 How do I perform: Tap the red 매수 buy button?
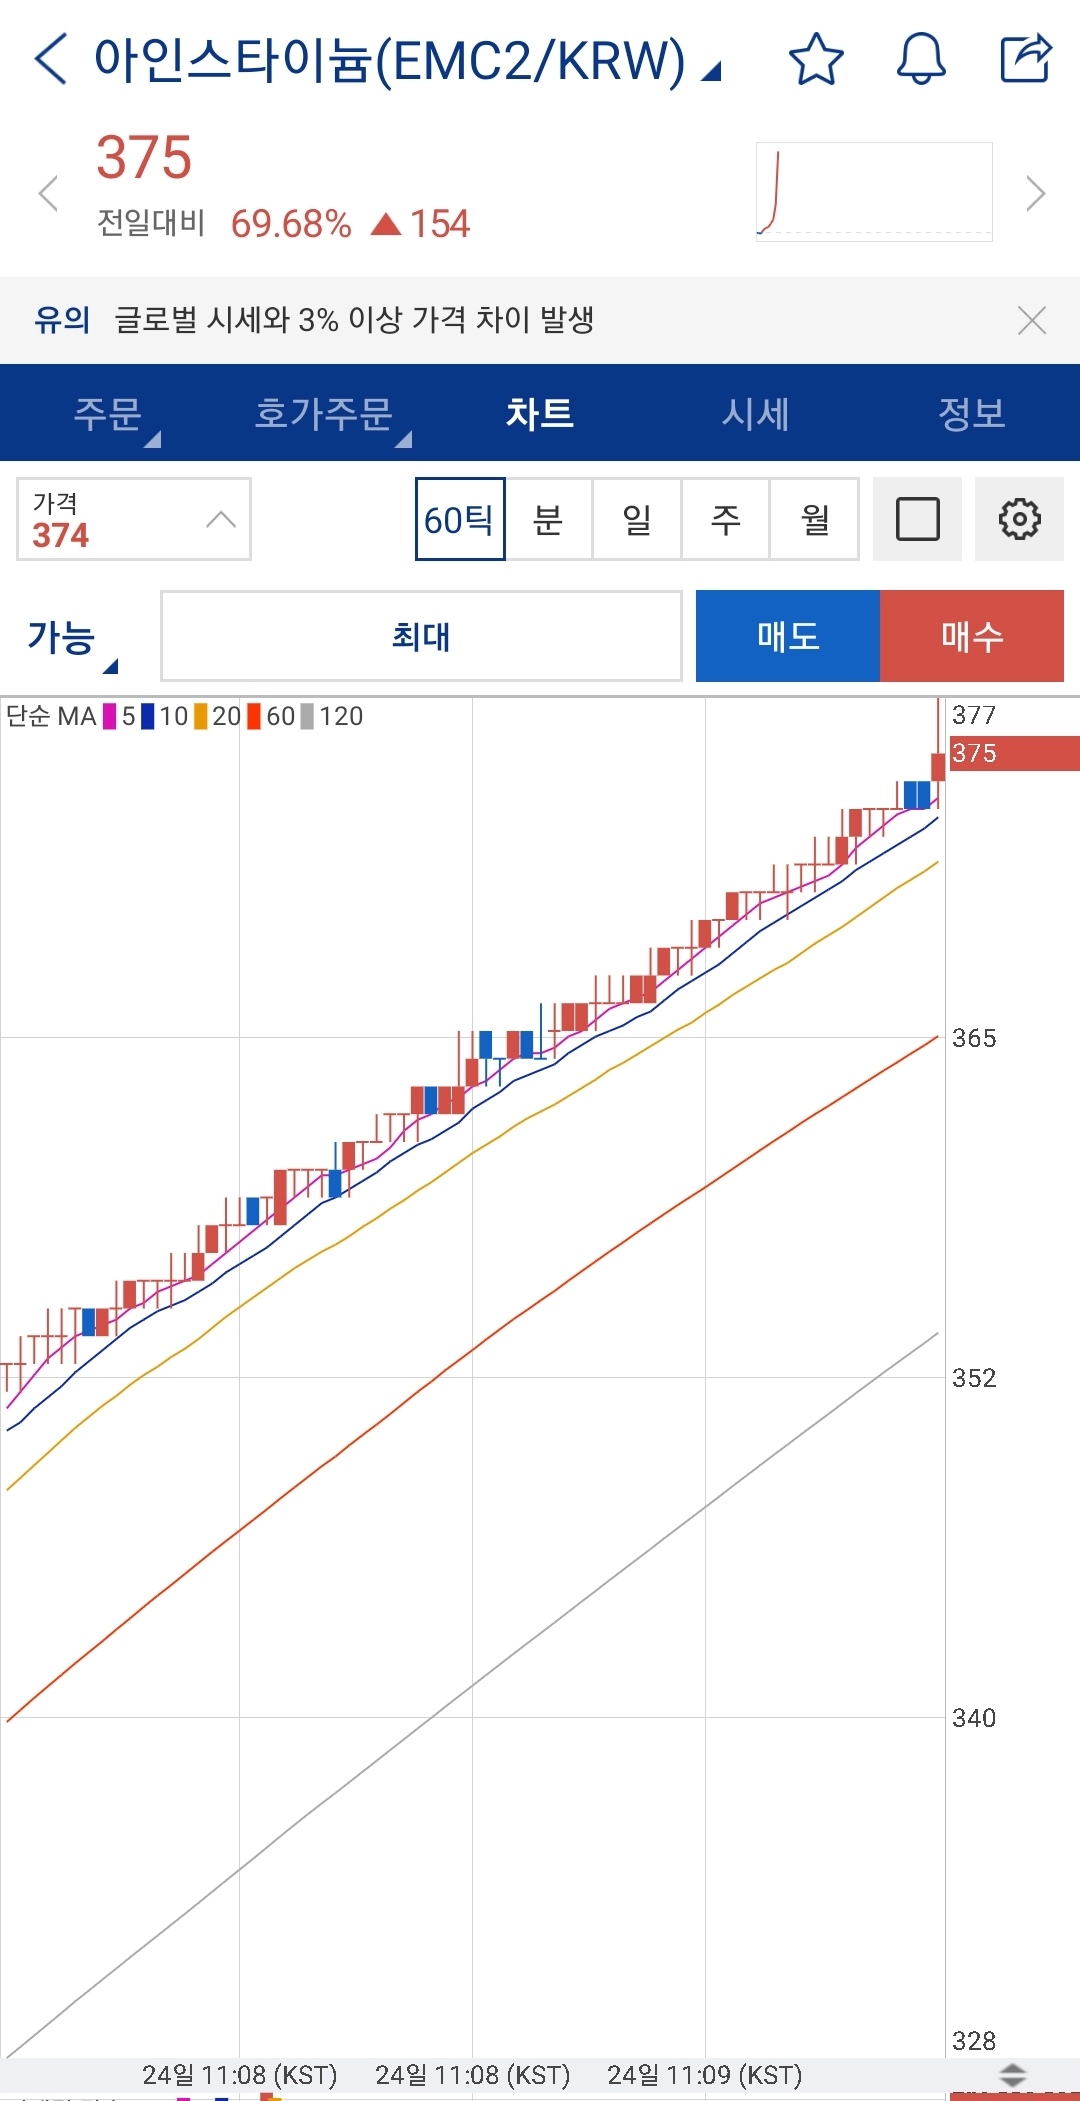[x=972, y=636]
